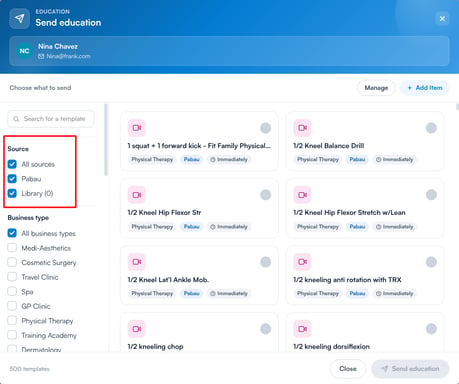Click the paper plane Send education icon
Image resolution: width=459 pixels, height=384 pixels.
(19, 18)
